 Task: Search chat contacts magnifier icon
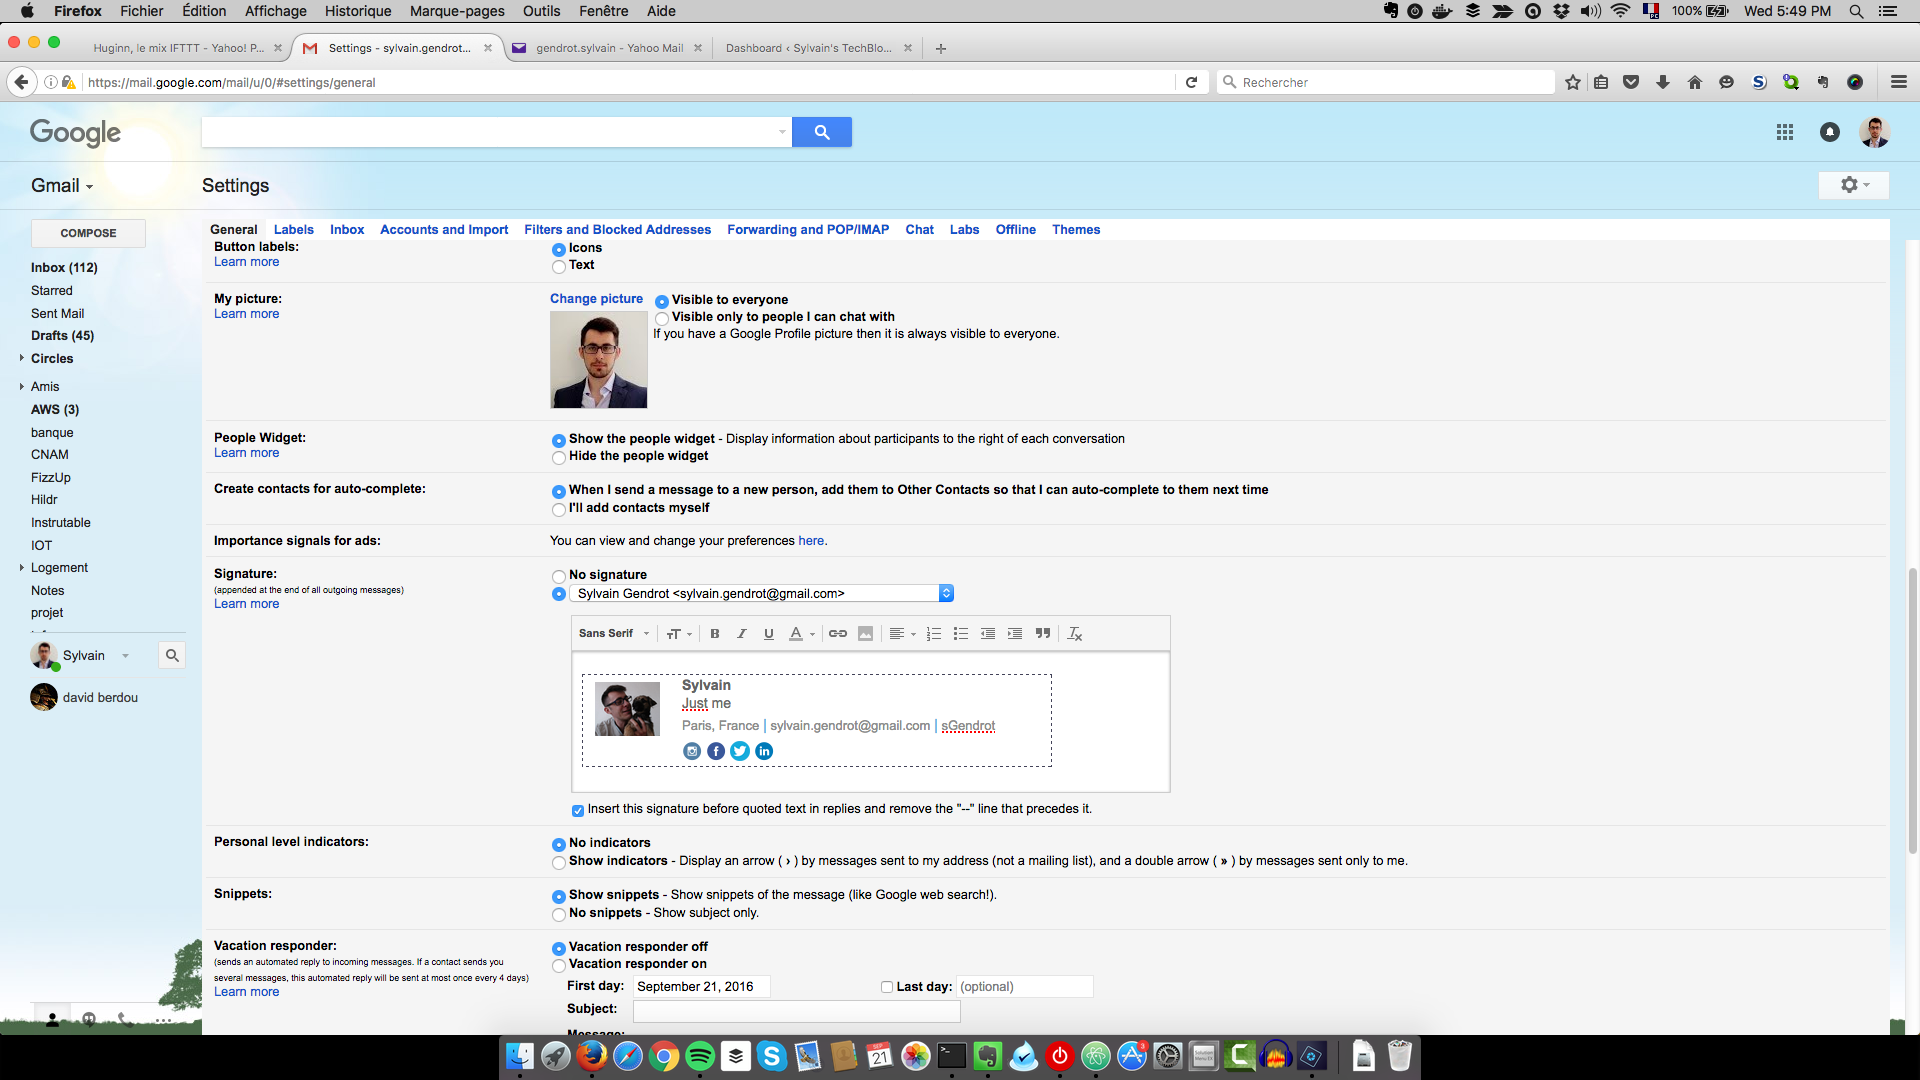[x=172, y=656]
